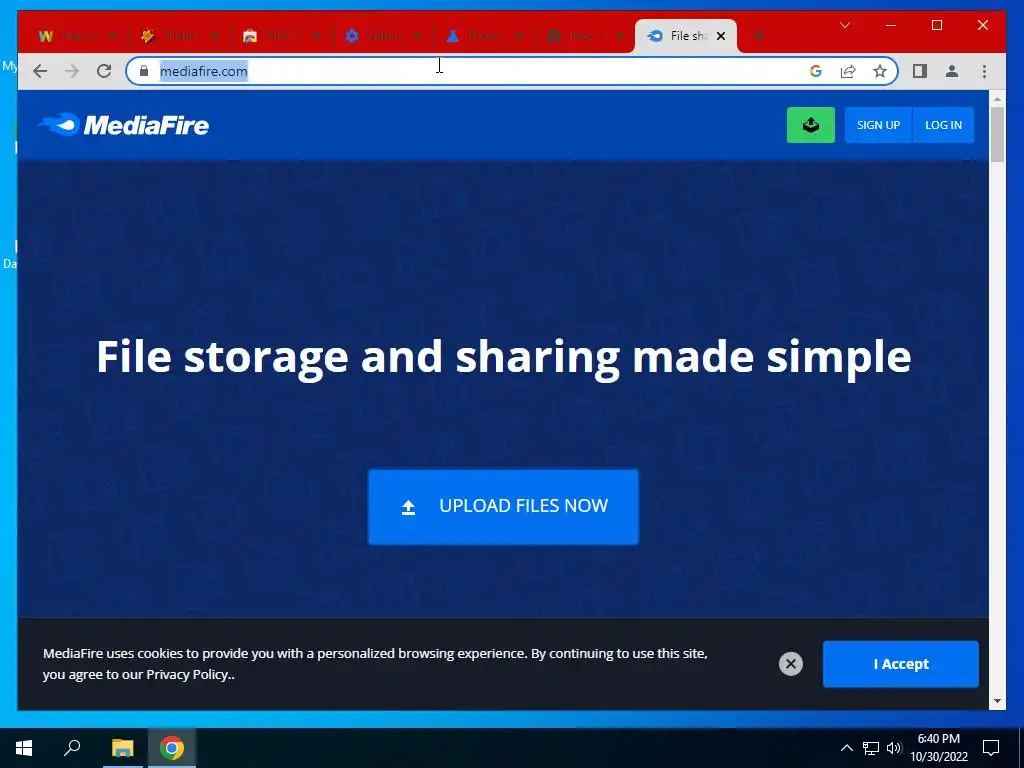The image size is (1024, 768).
Task: Switch to the Settings gear tab
Action: point(383,36)
